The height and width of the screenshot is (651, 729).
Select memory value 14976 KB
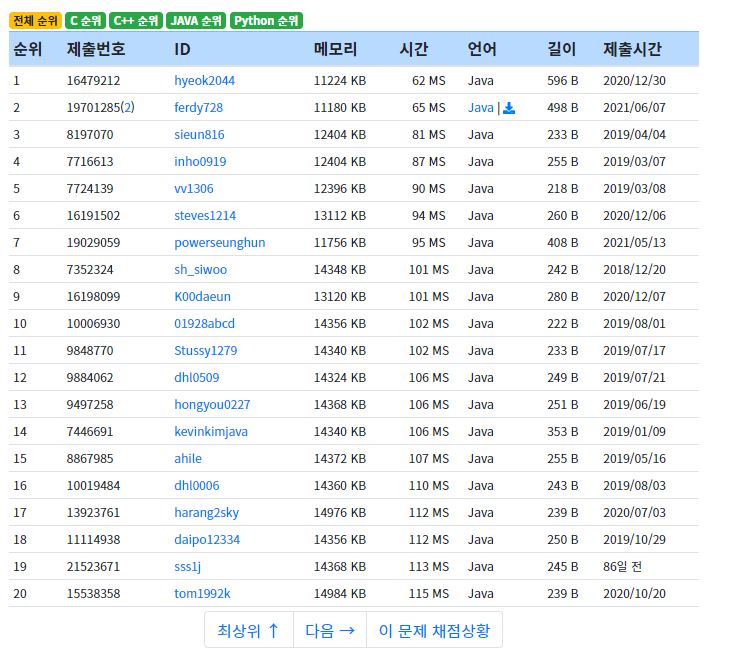340,512
